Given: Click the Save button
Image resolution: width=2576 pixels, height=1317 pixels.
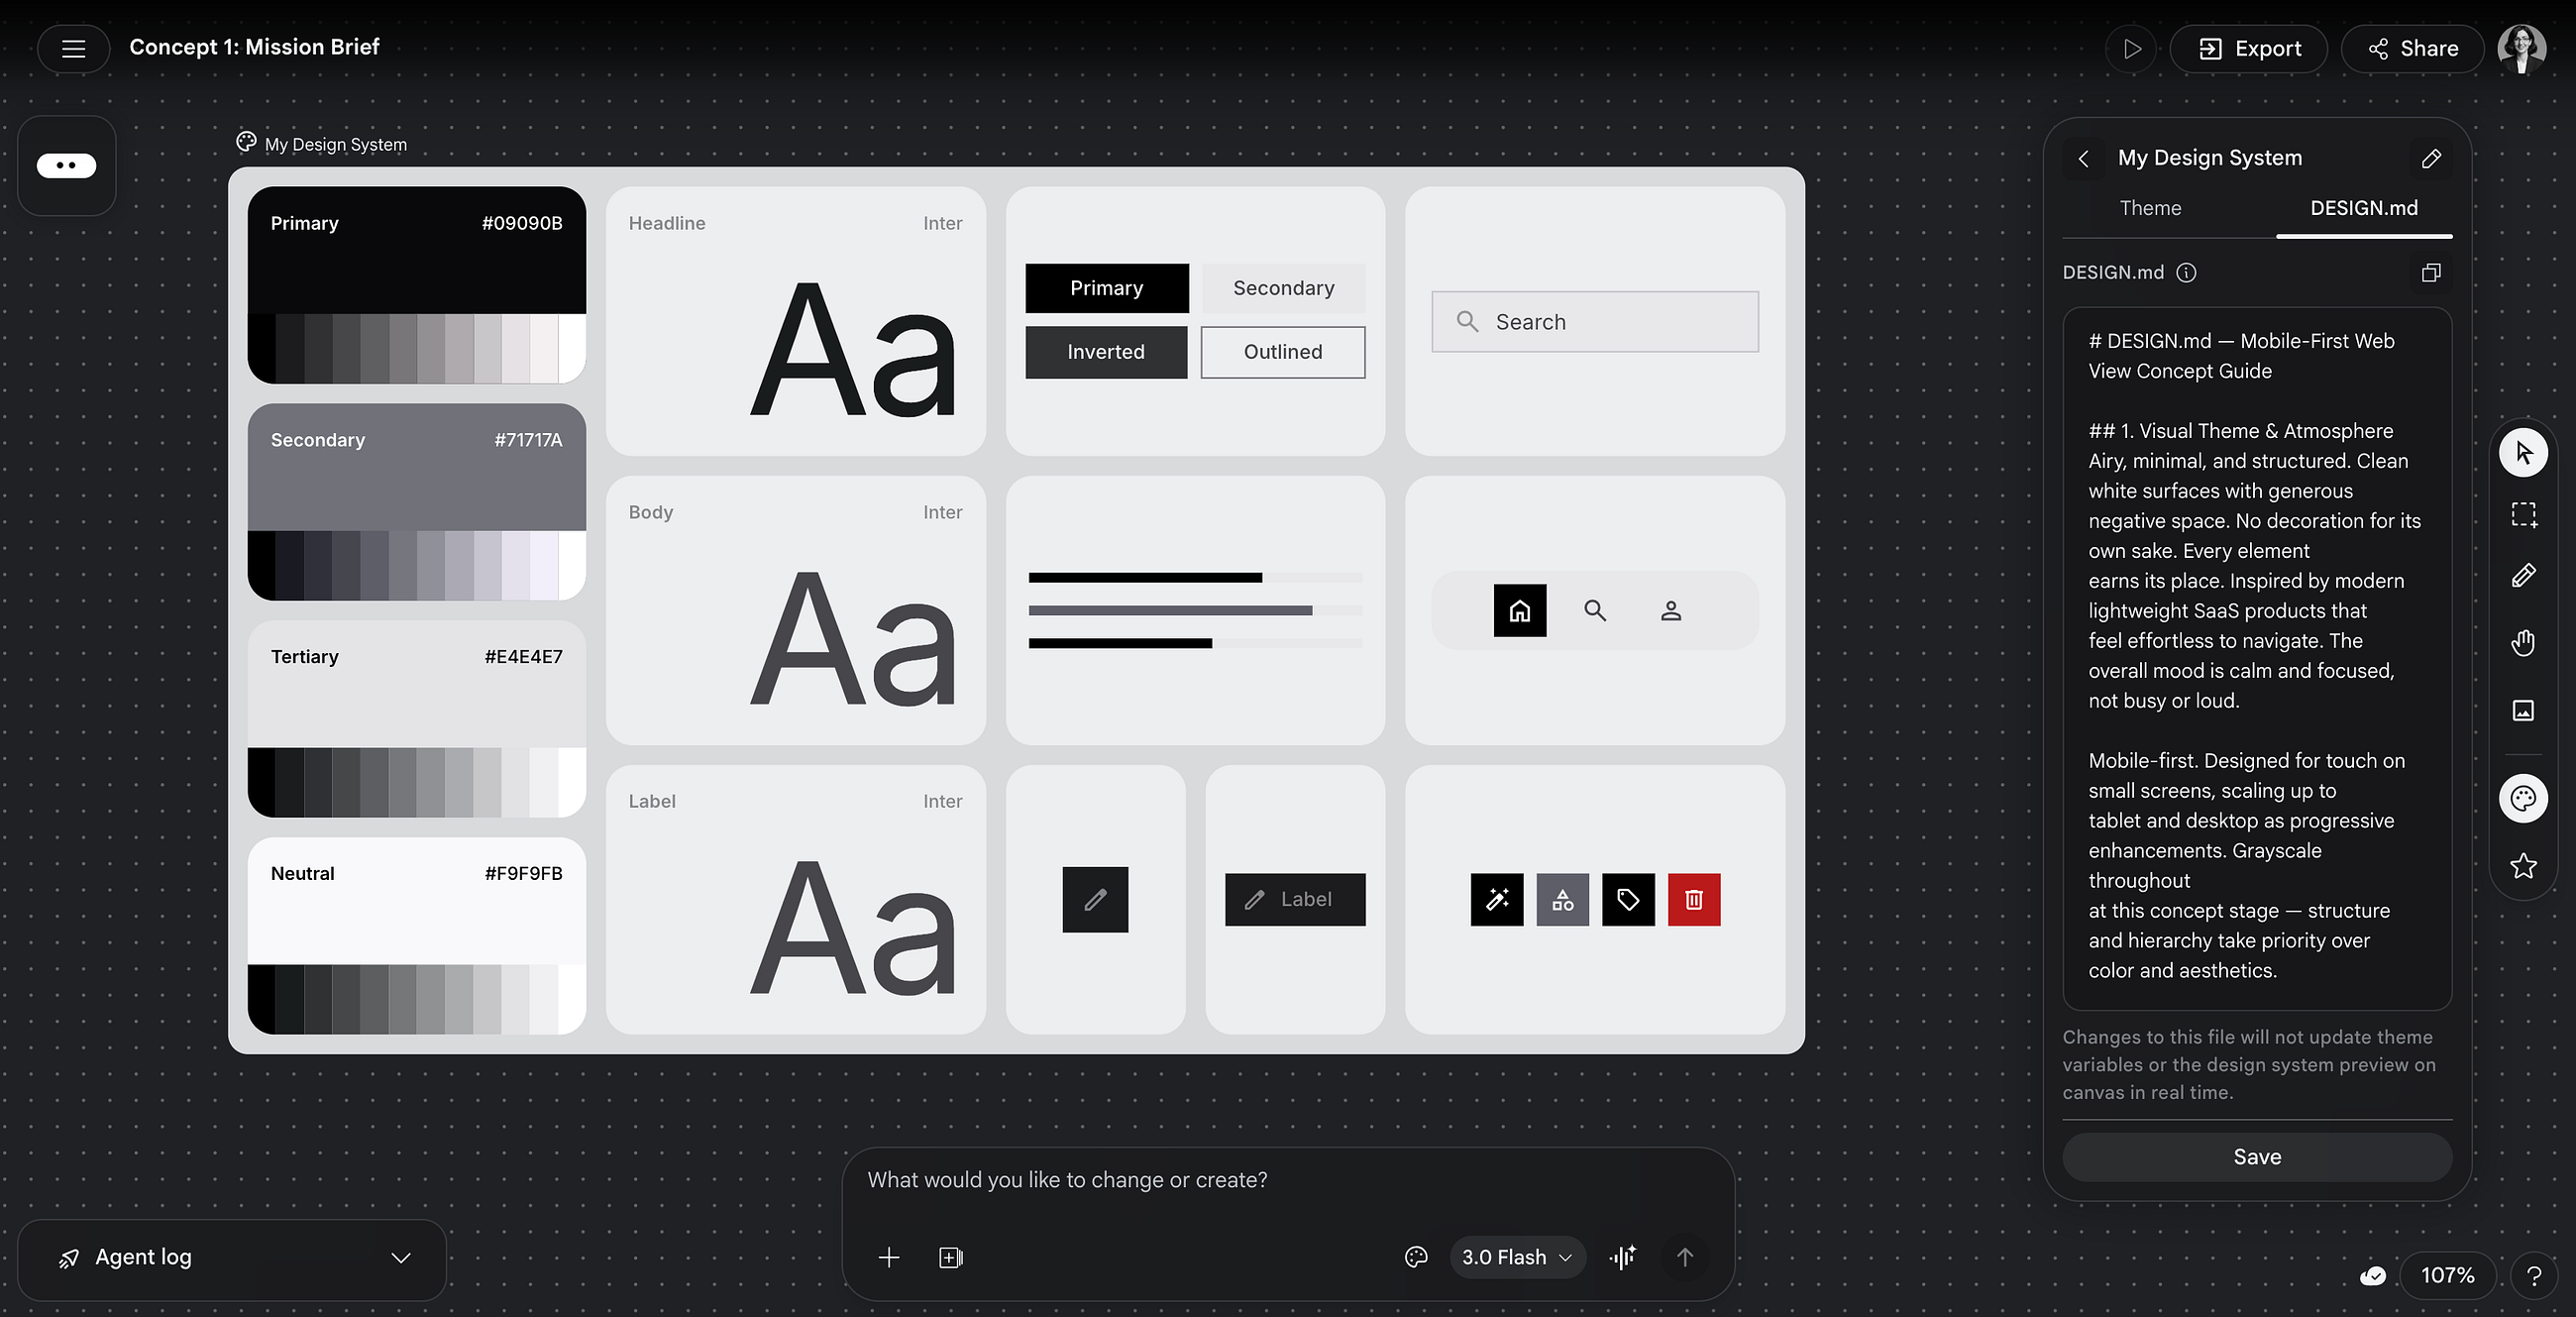Looking at the screenshot, I should [2257, 1157].
